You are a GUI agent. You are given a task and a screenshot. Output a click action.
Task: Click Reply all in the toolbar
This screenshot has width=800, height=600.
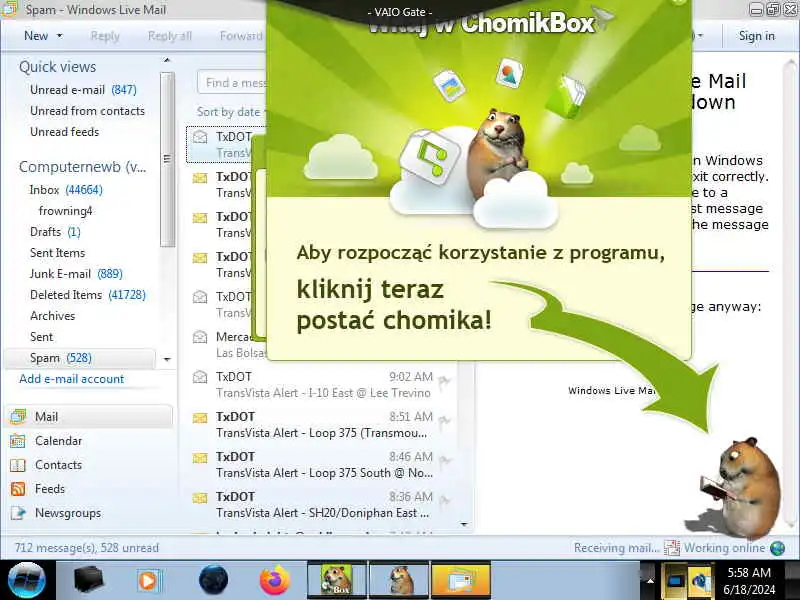tap(169, 36)
